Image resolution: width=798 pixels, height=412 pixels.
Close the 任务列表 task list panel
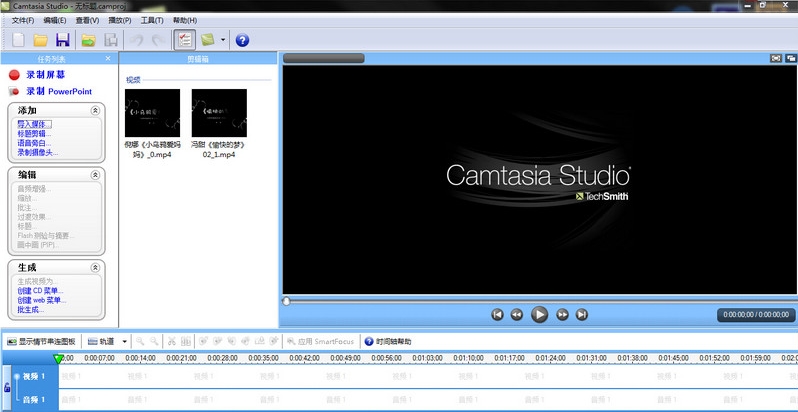[108, 58]
